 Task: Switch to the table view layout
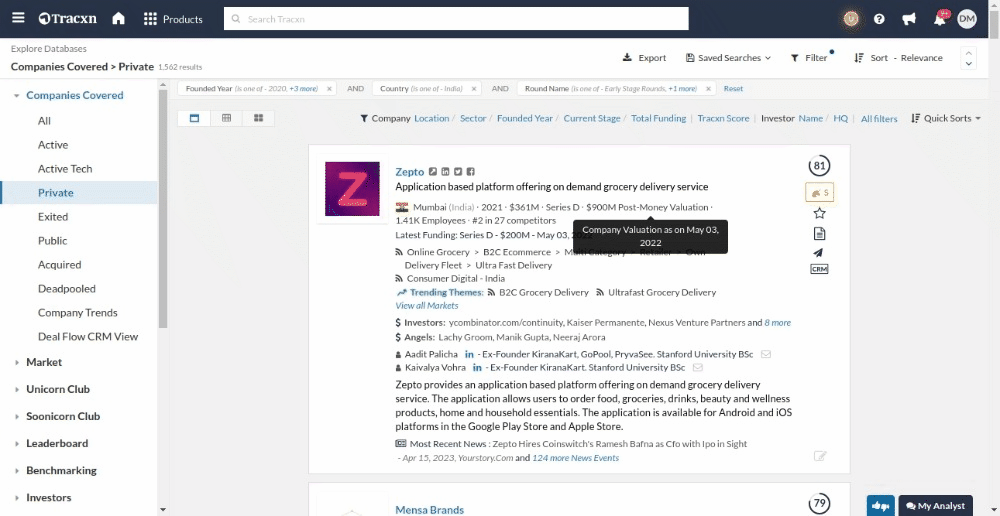click(x=227, y=118)
